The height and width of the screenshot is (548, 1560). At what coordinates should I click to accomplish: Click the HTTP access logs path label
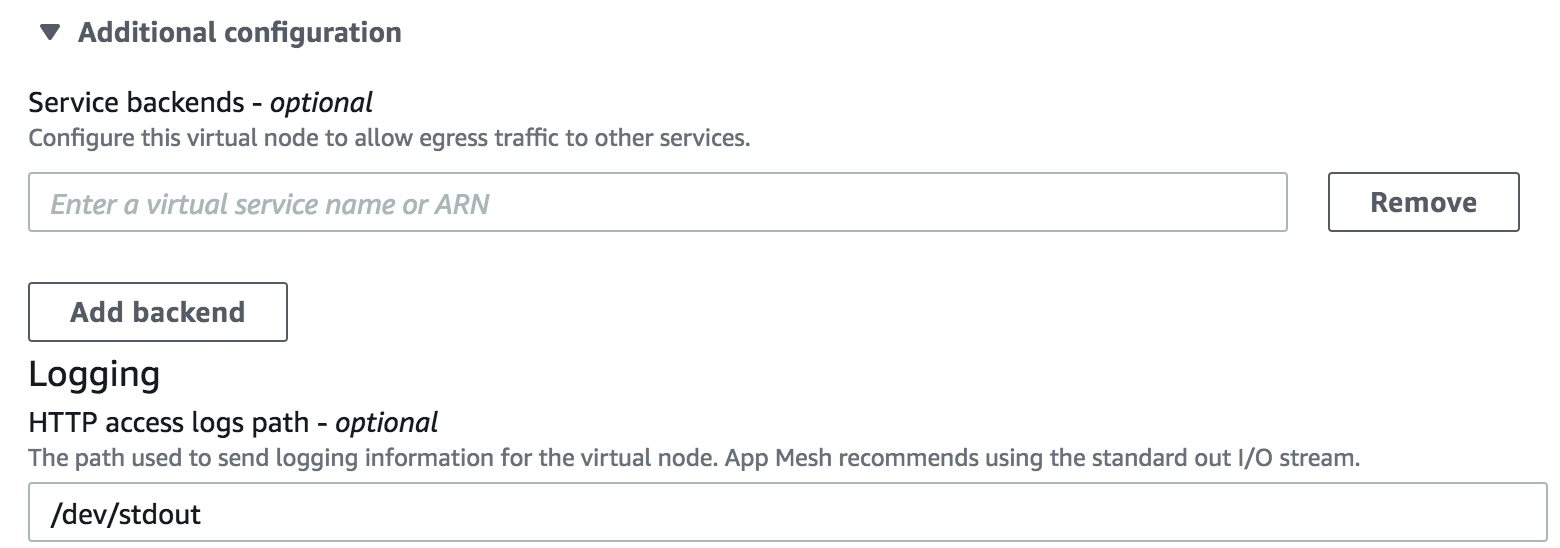click(x=166, y=423)
